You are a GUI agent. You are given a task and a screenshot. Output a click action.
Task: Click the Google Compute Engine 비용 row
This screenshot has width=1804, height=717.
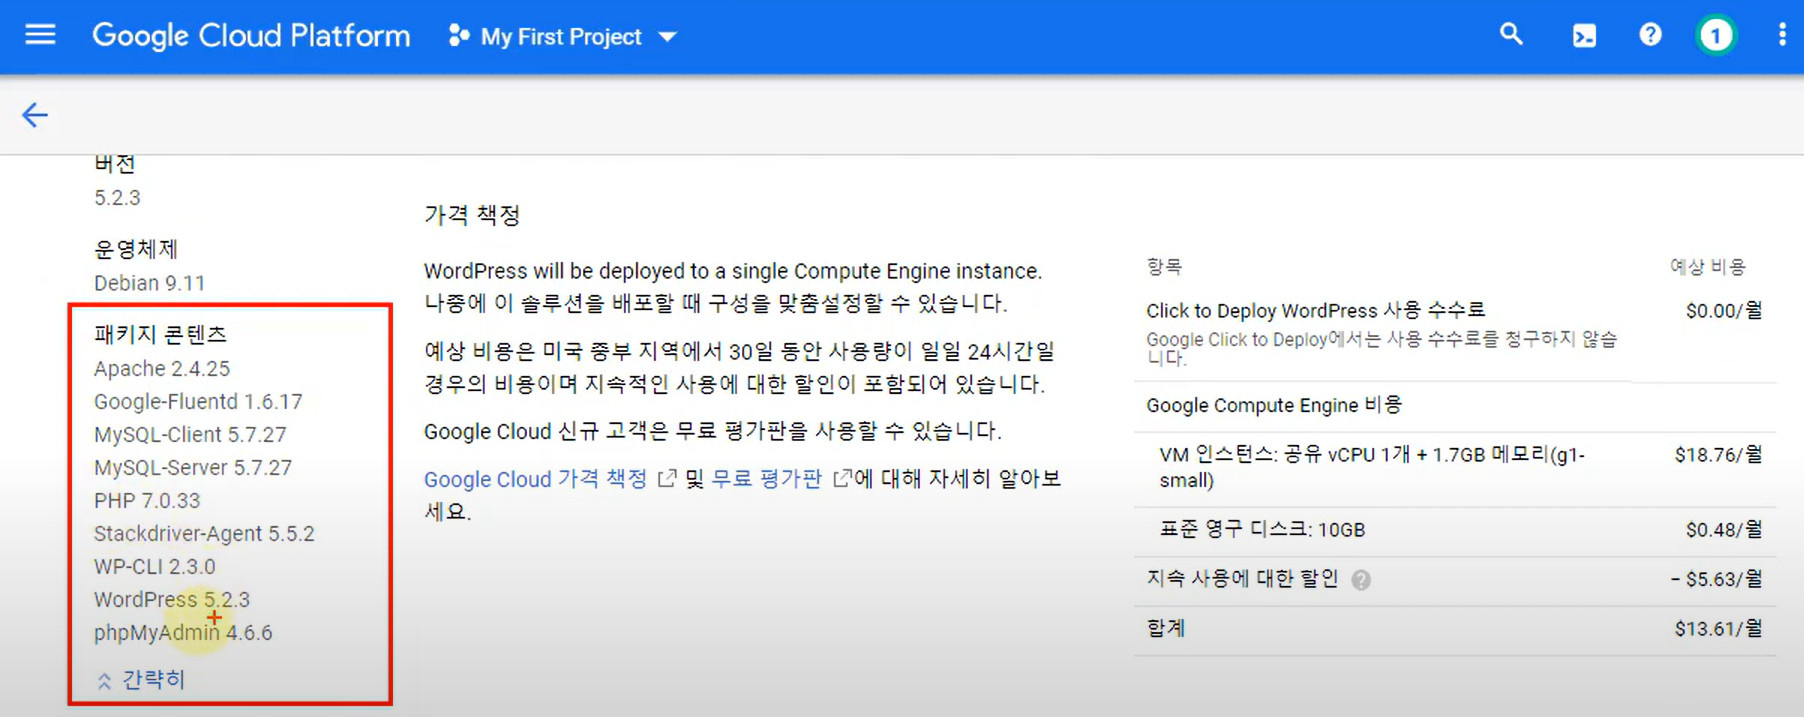[1455, 406]
